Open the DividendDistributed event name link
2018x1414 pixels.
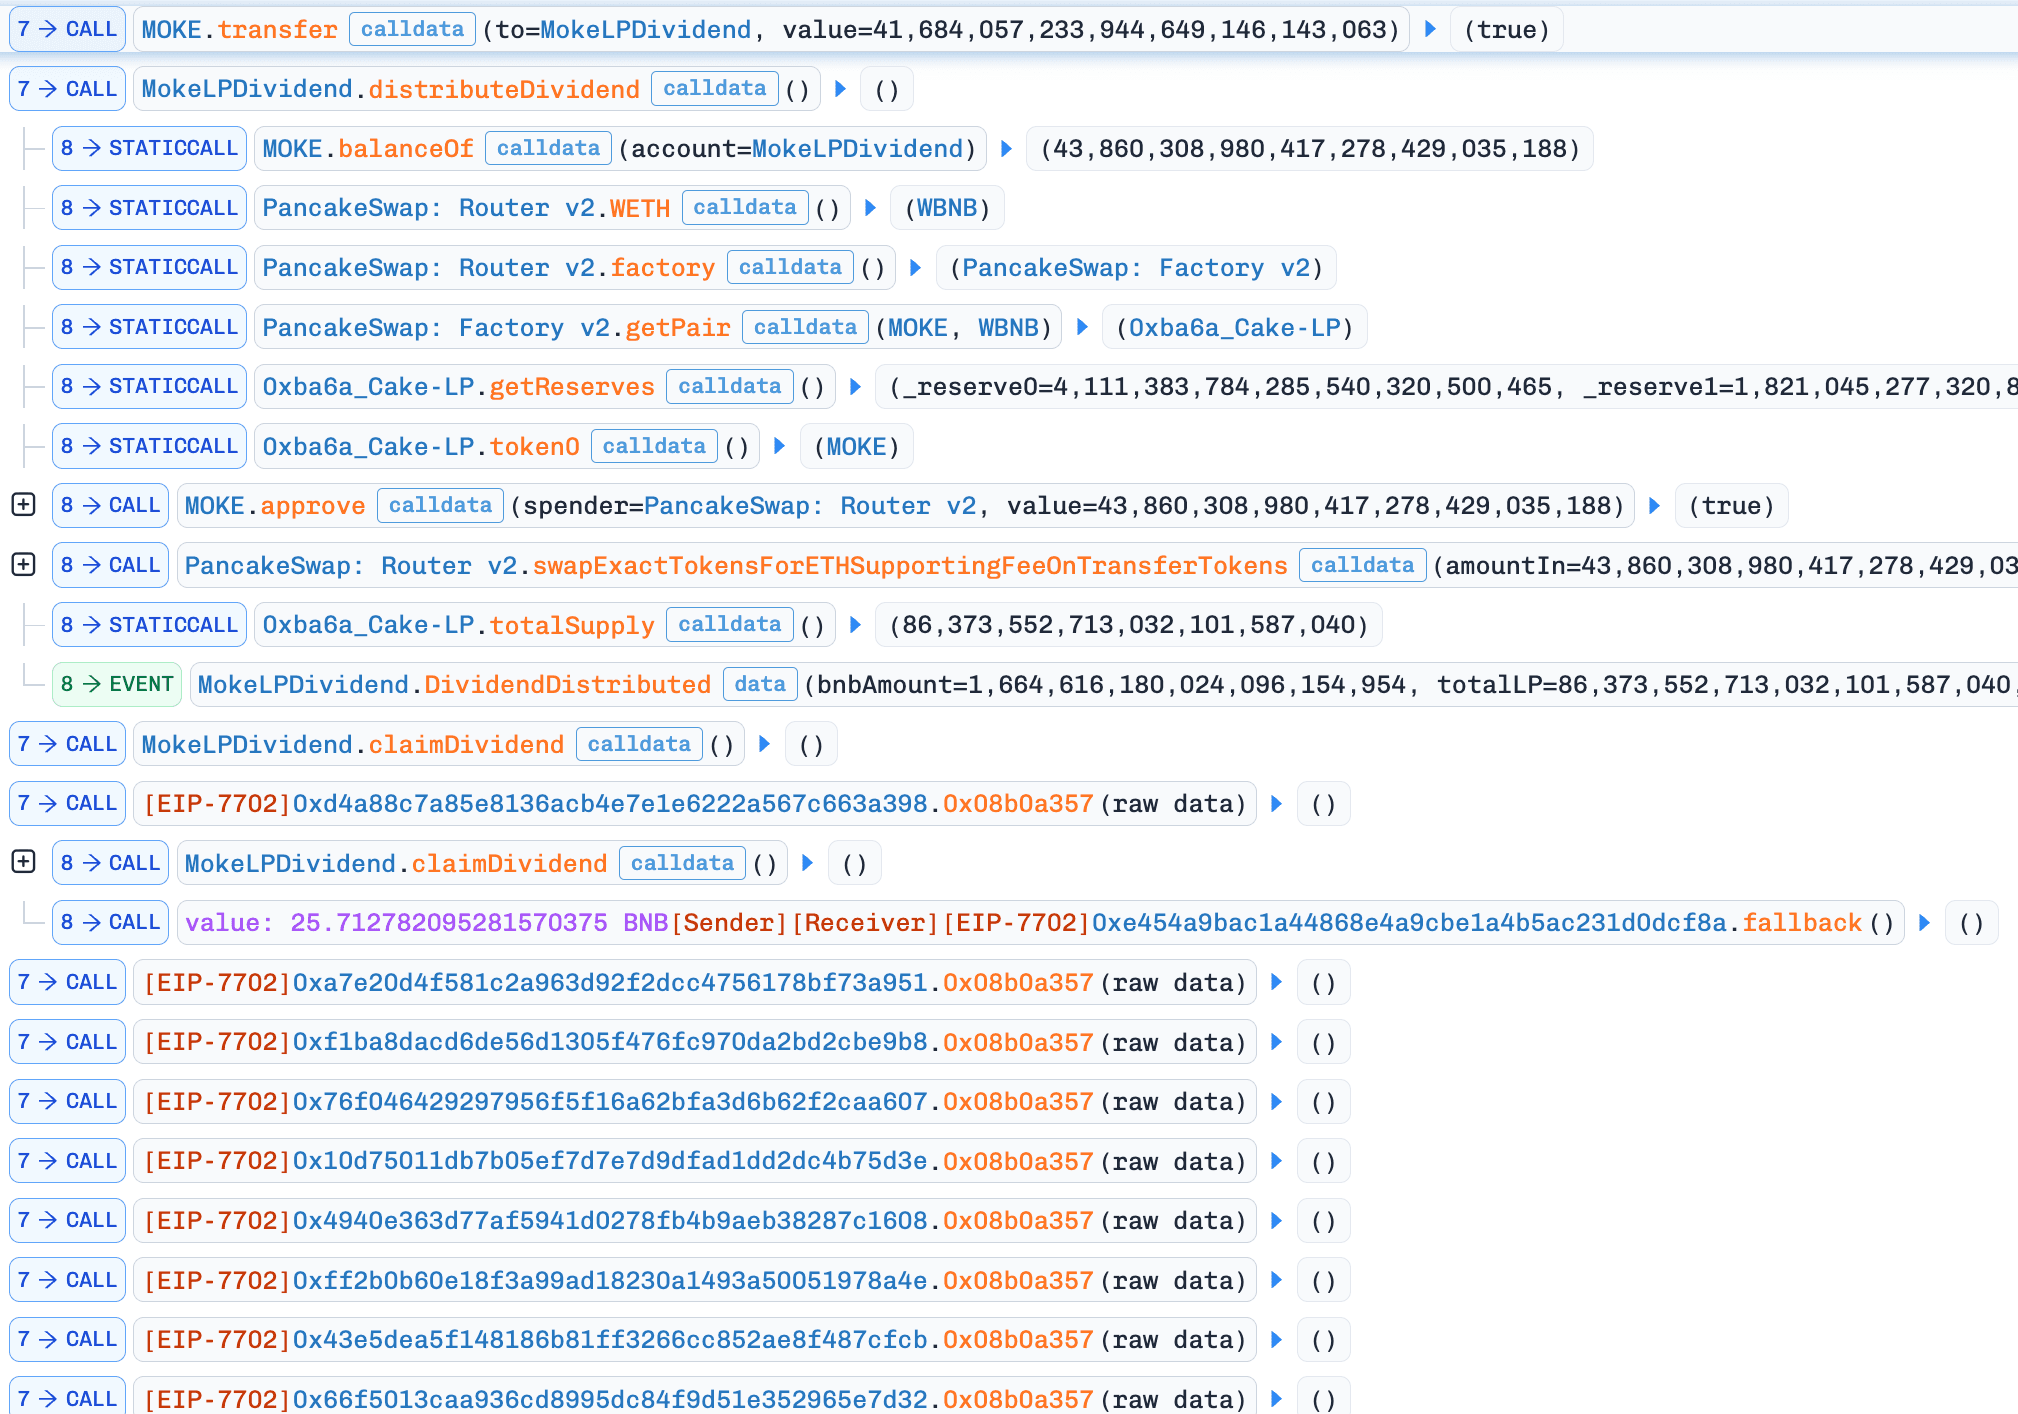coord(567,684)
